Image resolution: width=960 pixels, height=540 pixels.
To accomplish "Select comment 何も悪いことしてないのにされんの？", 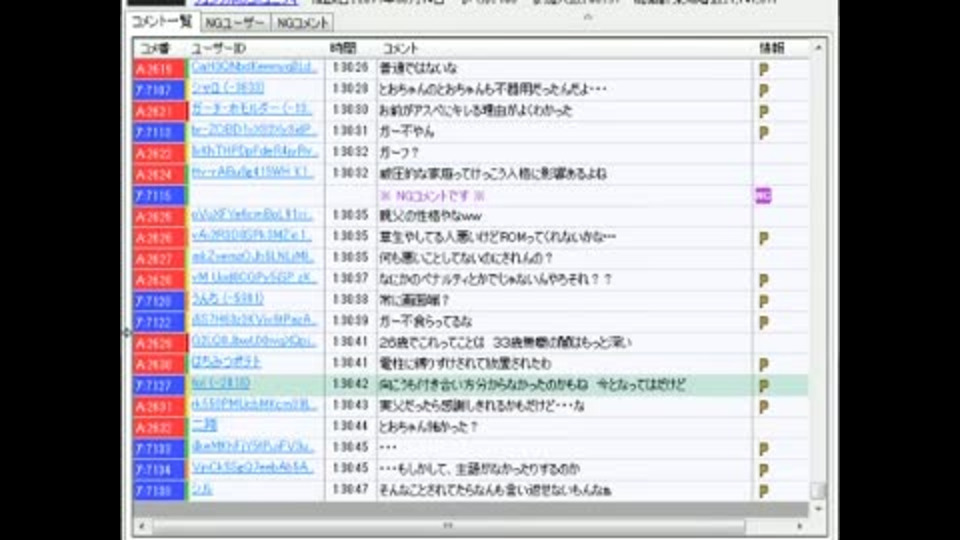I will [x=467, y=258].
